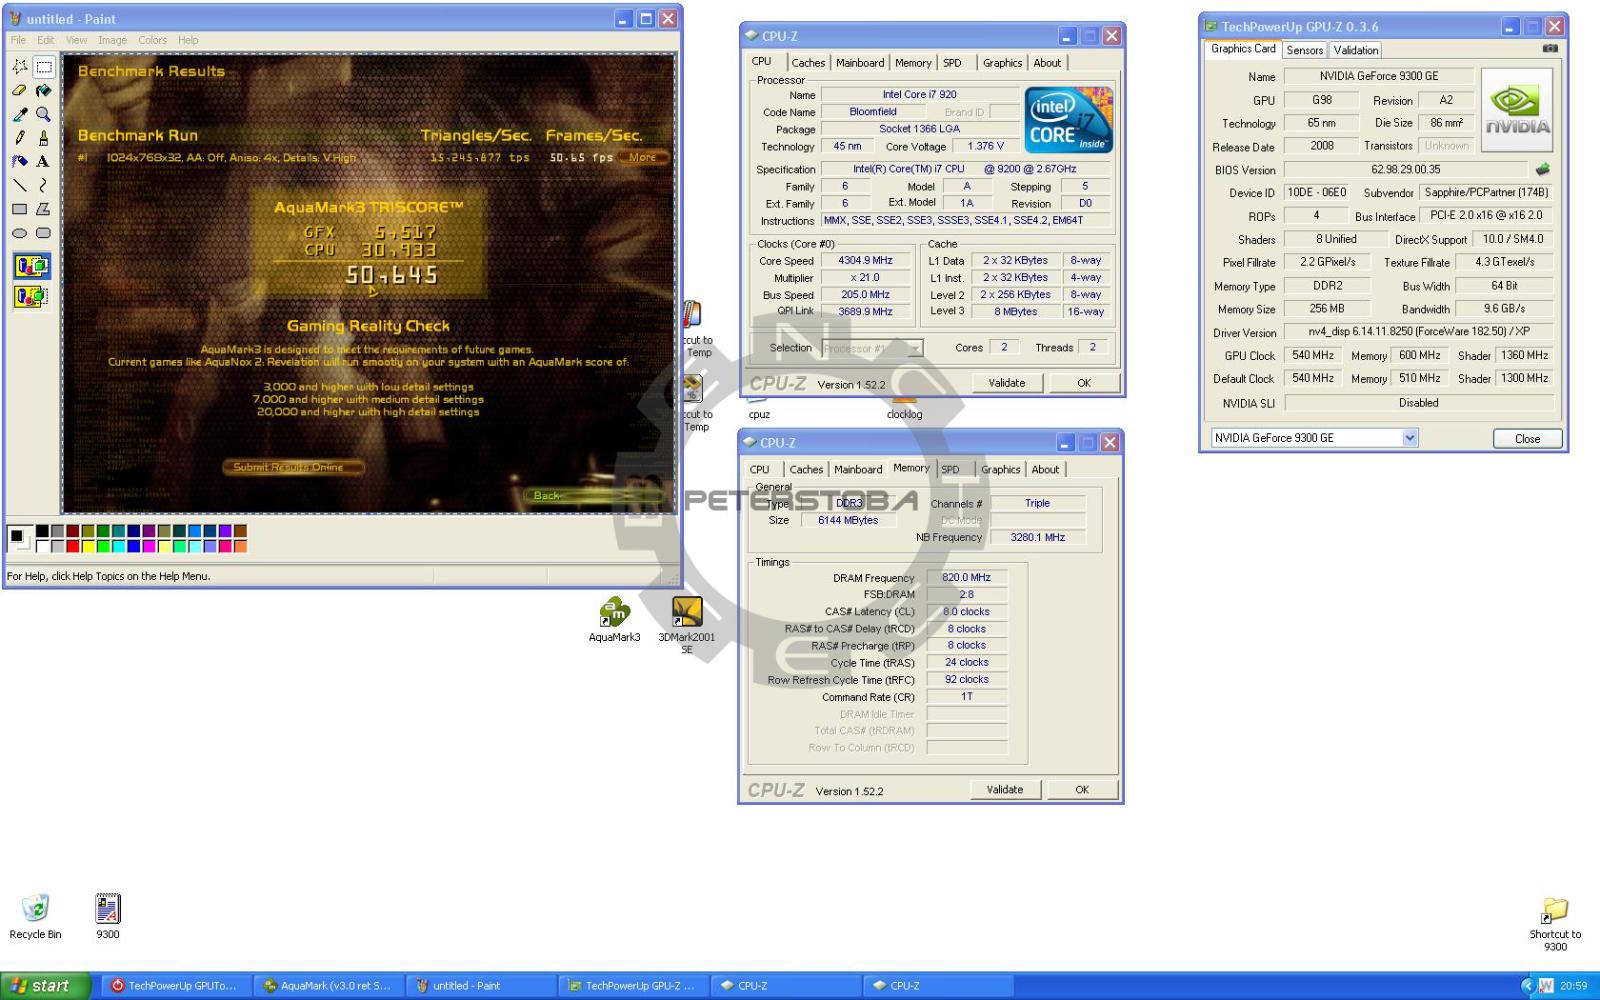
Task: Click OK in CPU-Z memory timings window
Action: (1082, 790)
